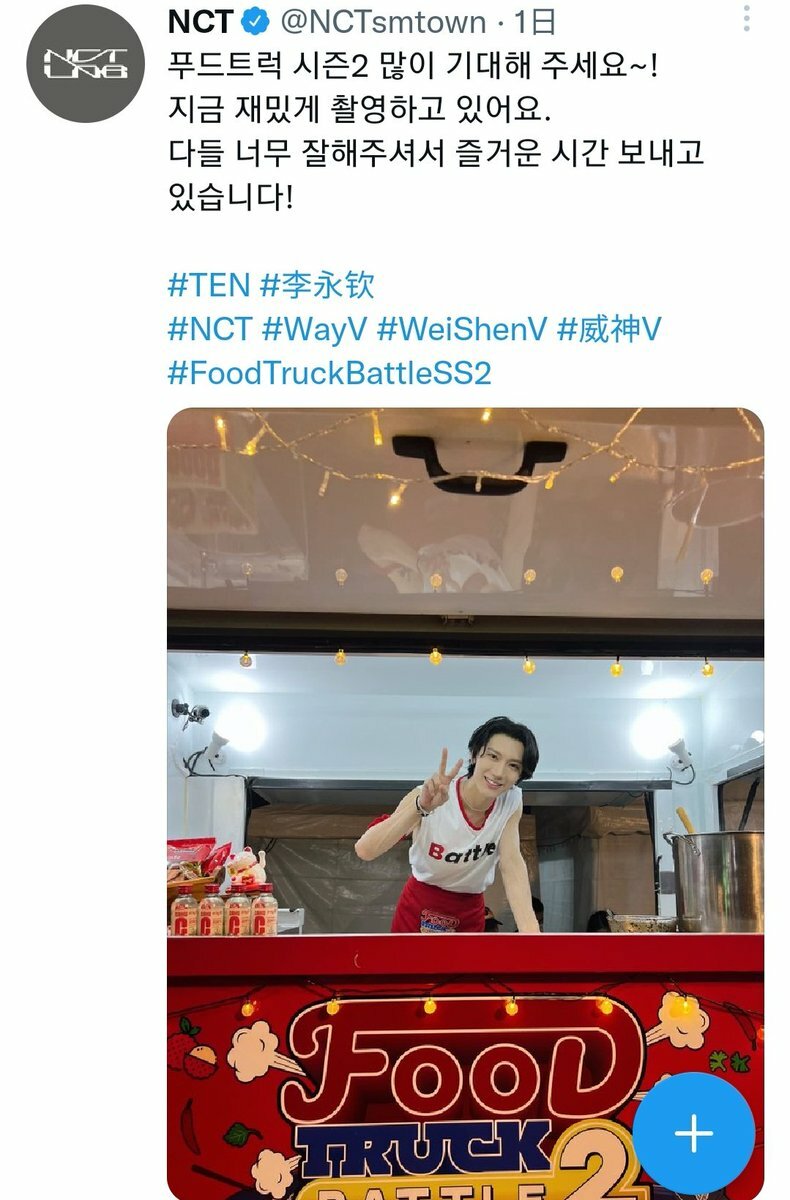Open the #TEN hashtag
The height and width of the screenshot is (1200, 790).
[x=208, y=285]
